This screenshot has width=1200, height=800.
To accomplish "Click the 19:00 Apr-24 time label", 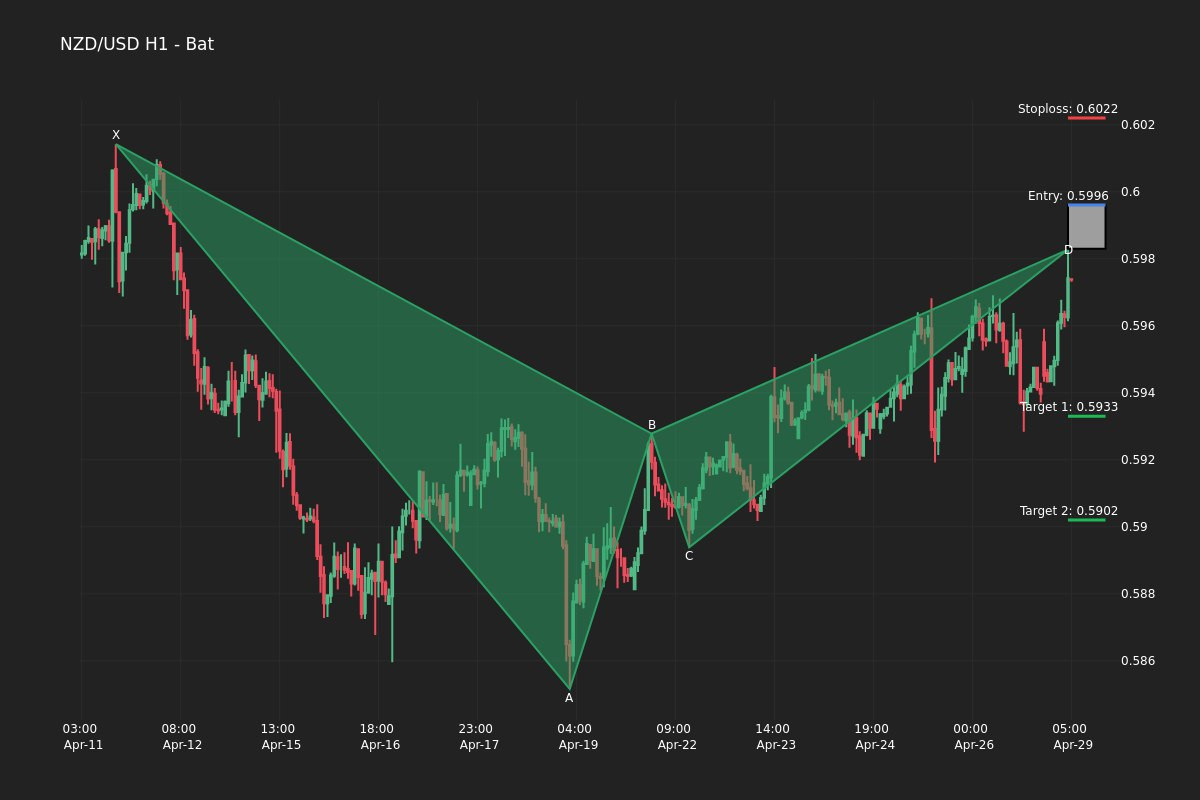I will click(x=873, y=737).
